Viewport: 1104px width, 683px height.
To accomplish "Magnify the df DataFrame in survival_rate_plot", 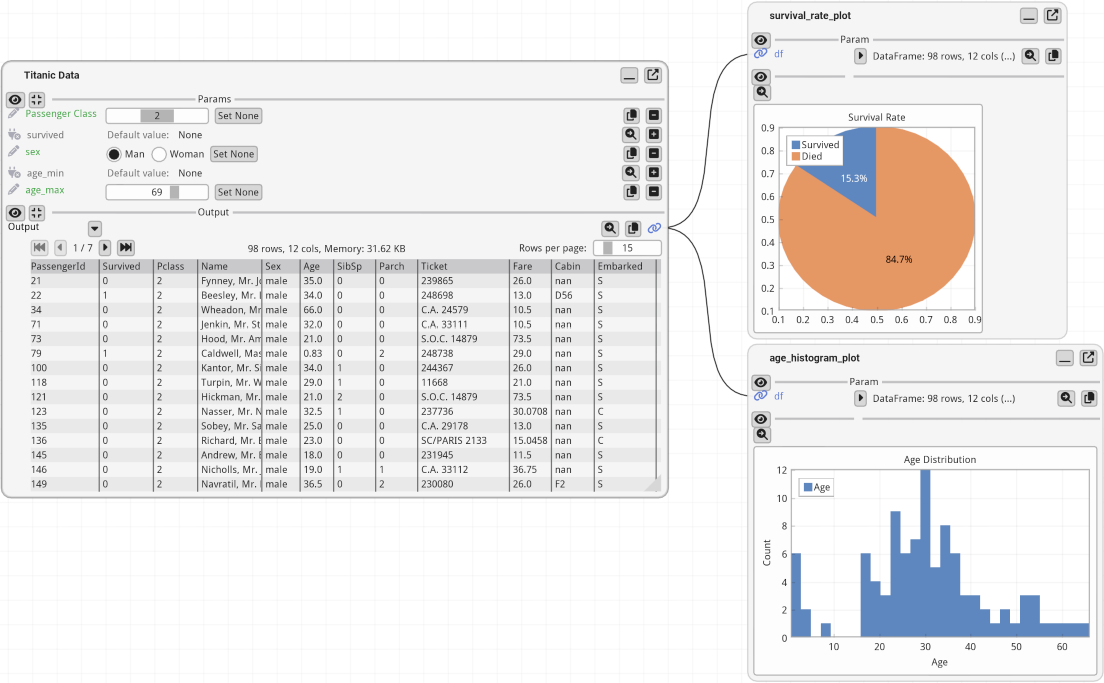I will (1030, 56).
